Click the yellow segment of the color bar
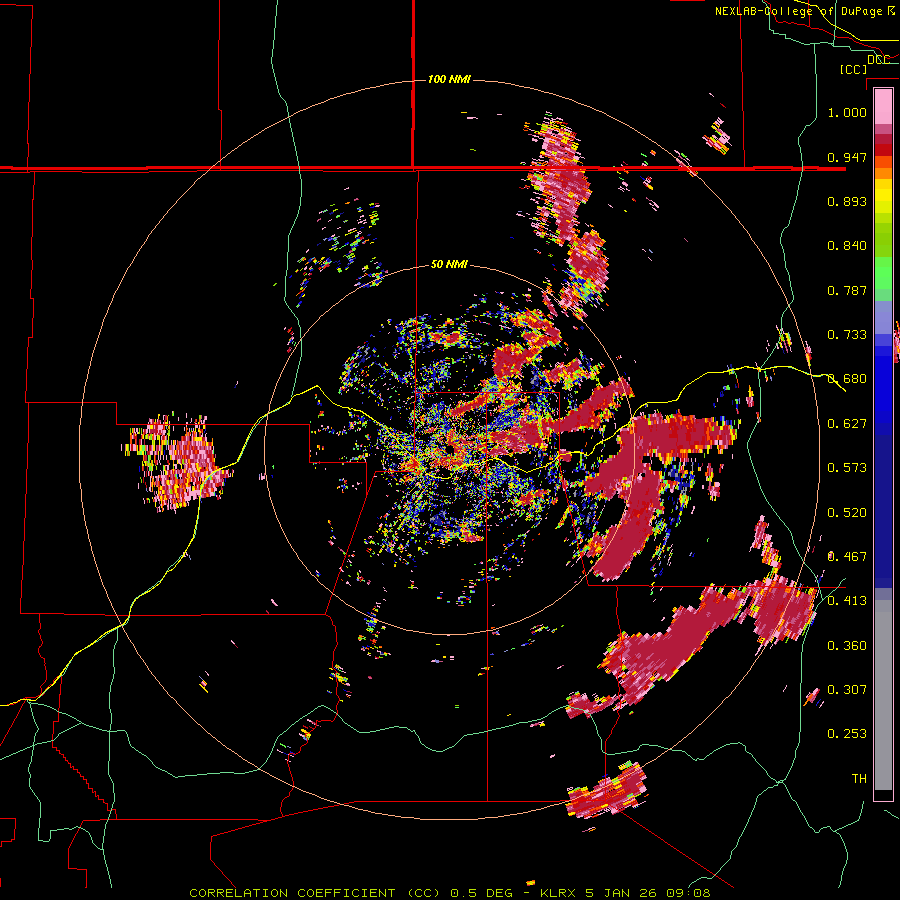 pyautogui.click(x=883, y=196)
